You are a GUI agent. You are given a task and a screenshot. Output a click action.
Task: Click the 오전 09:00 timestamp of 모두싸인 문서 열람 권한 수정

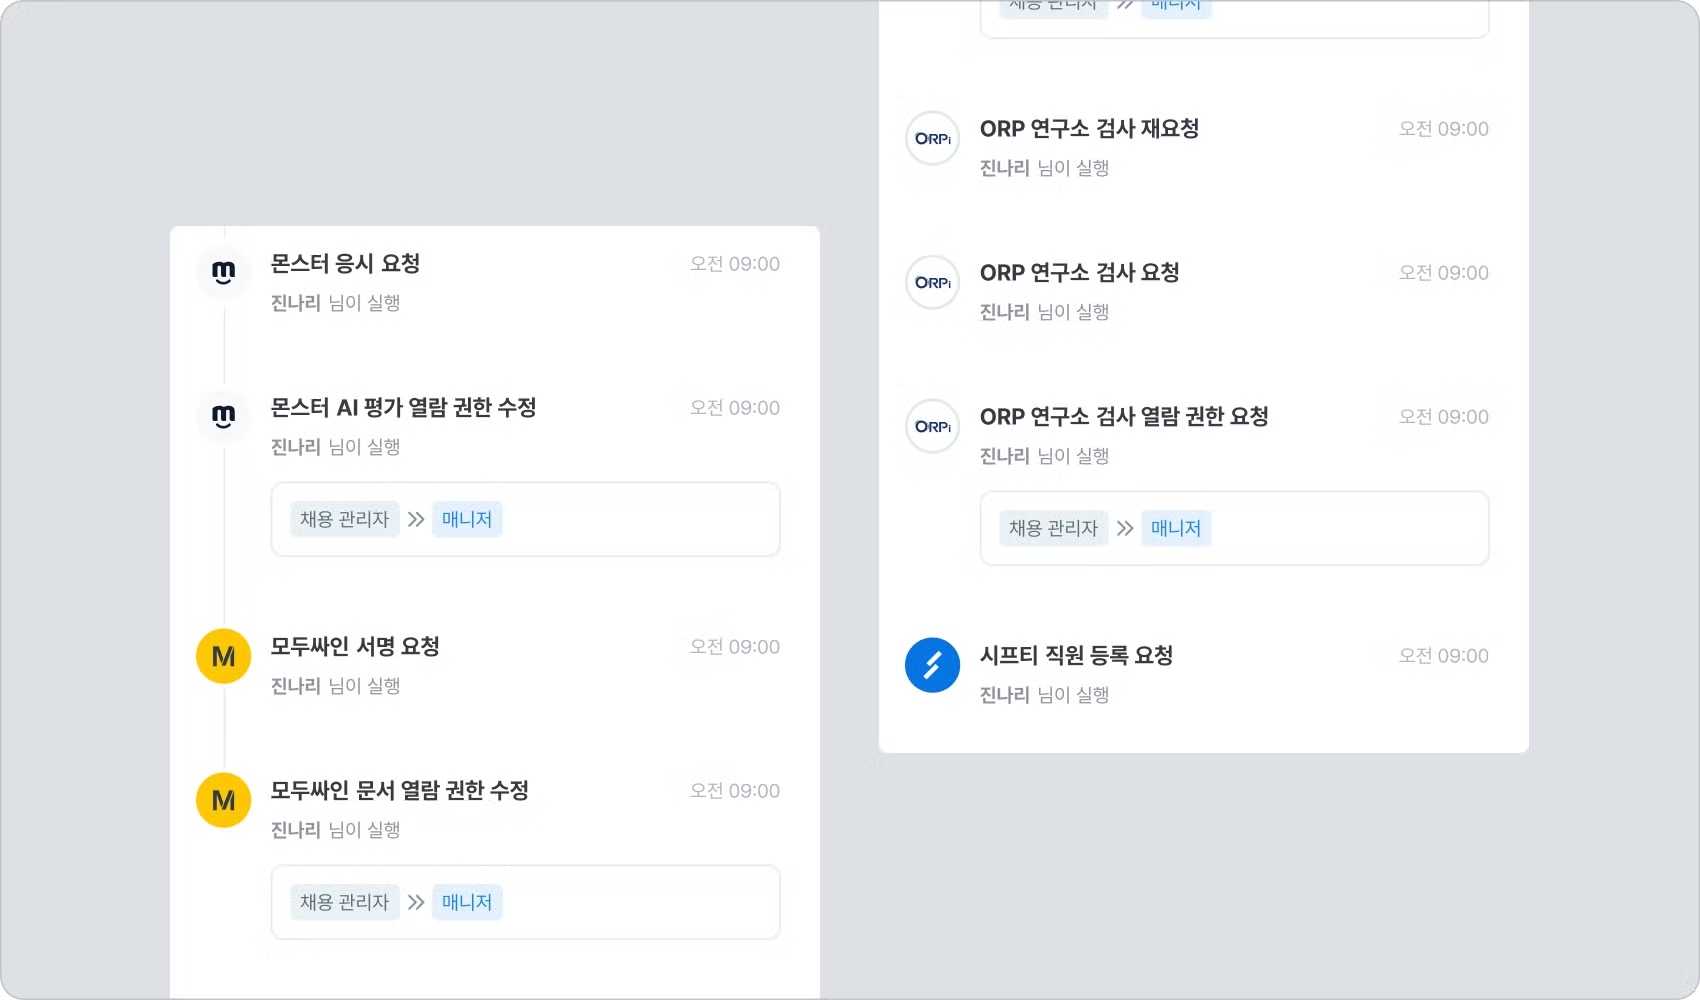[735, 791]
